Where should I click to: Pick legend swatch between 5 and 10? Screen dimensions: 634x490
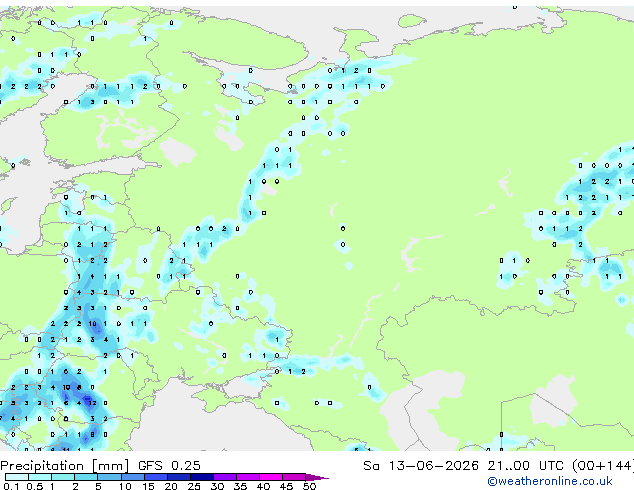(110, 477)
